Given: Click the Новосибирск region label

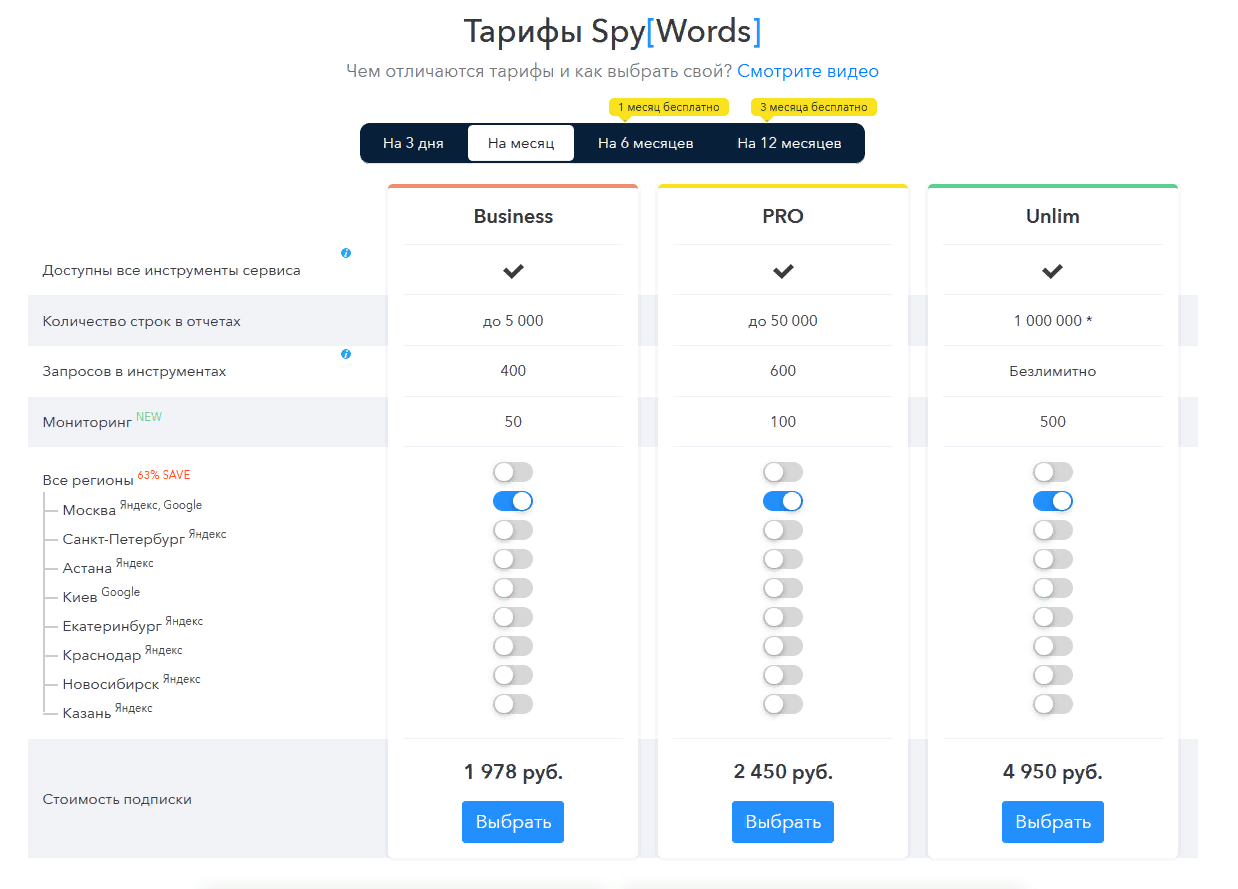Looking at the screenshot, I should 111,684.
